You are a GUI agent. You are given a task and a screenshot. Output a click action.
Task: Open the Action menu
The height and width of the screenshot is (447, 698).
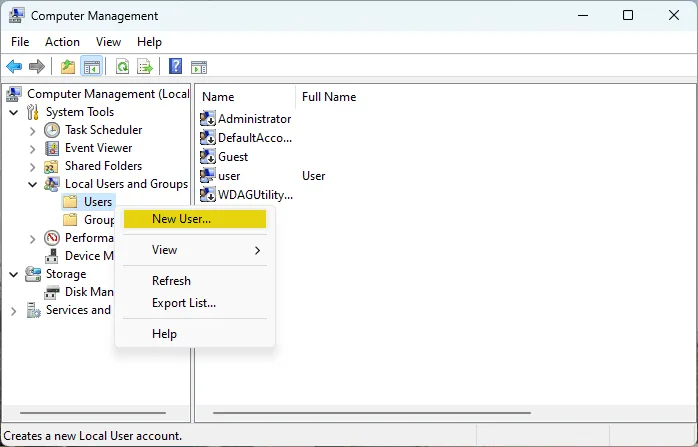pyautogui.click(x=62, y=42)
